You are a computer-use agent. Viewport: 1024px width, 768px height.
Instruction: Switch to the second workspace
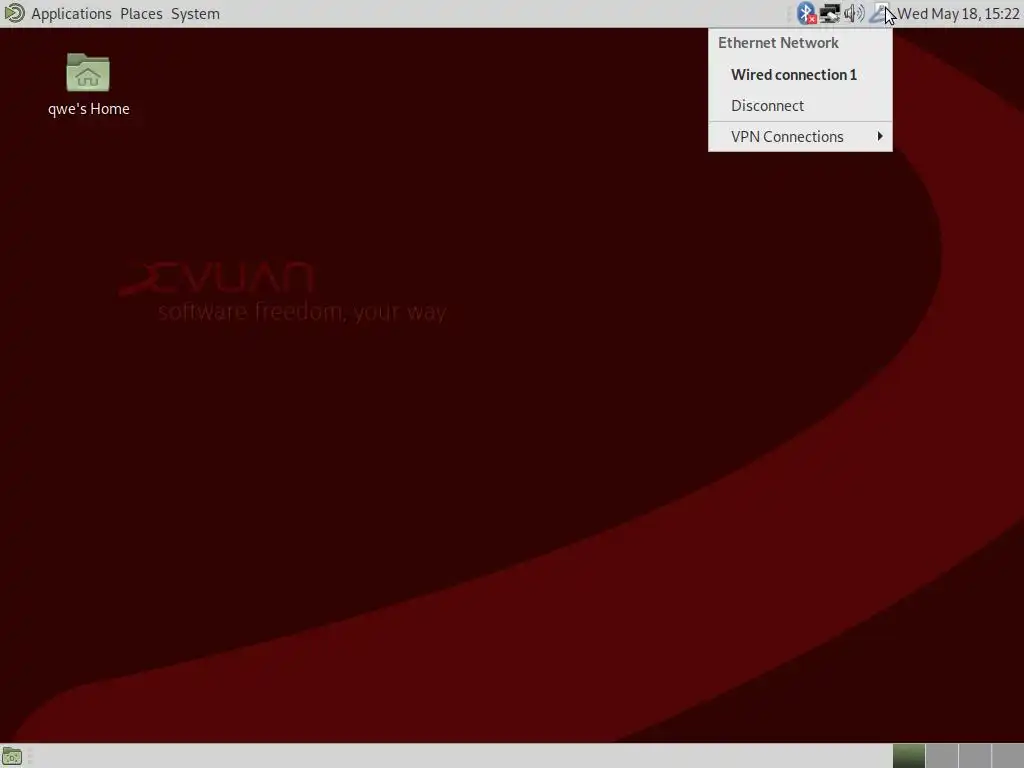(942, 756)
